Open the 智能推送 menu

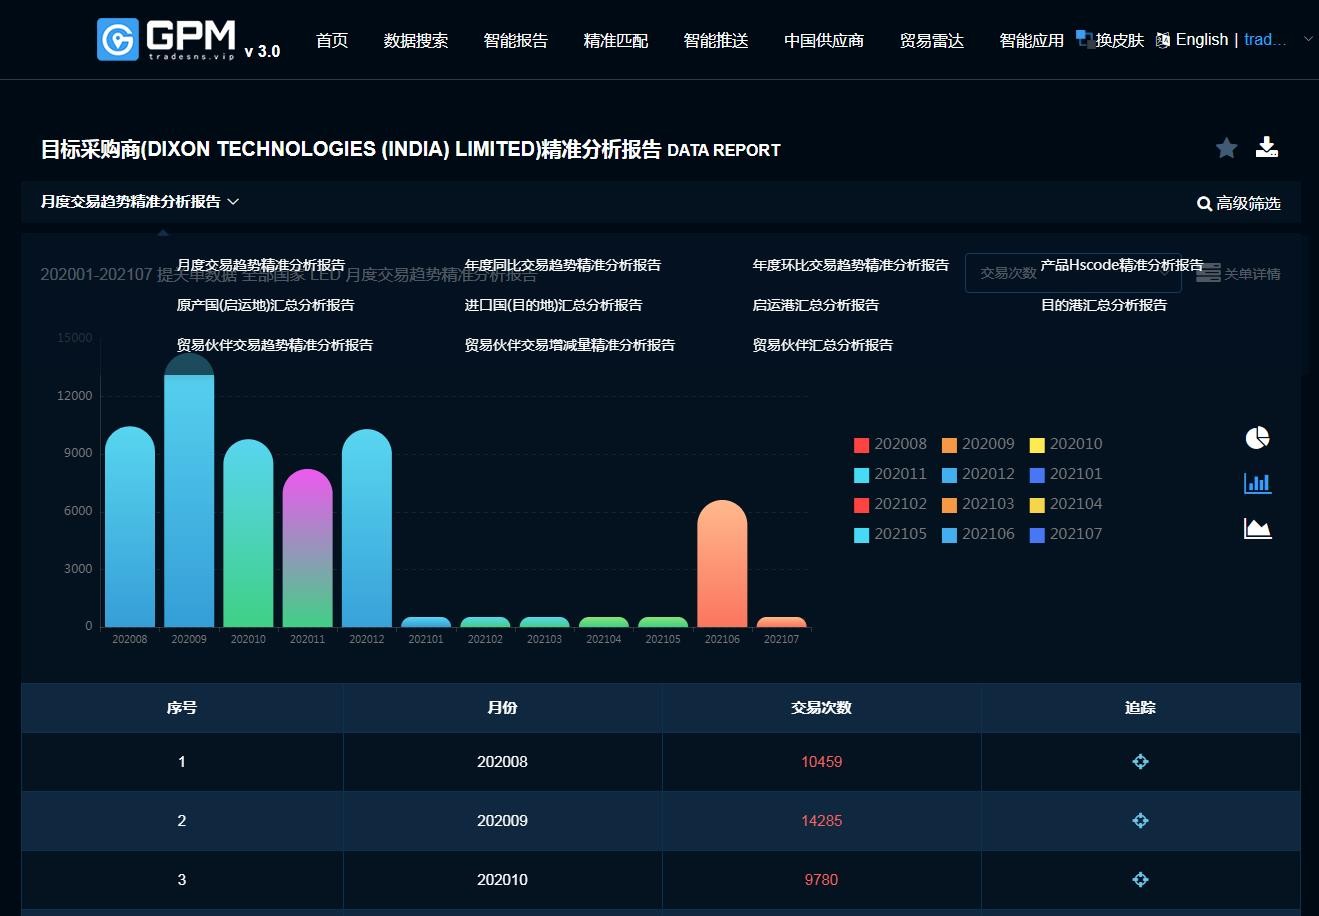click(x=716, y=40)
